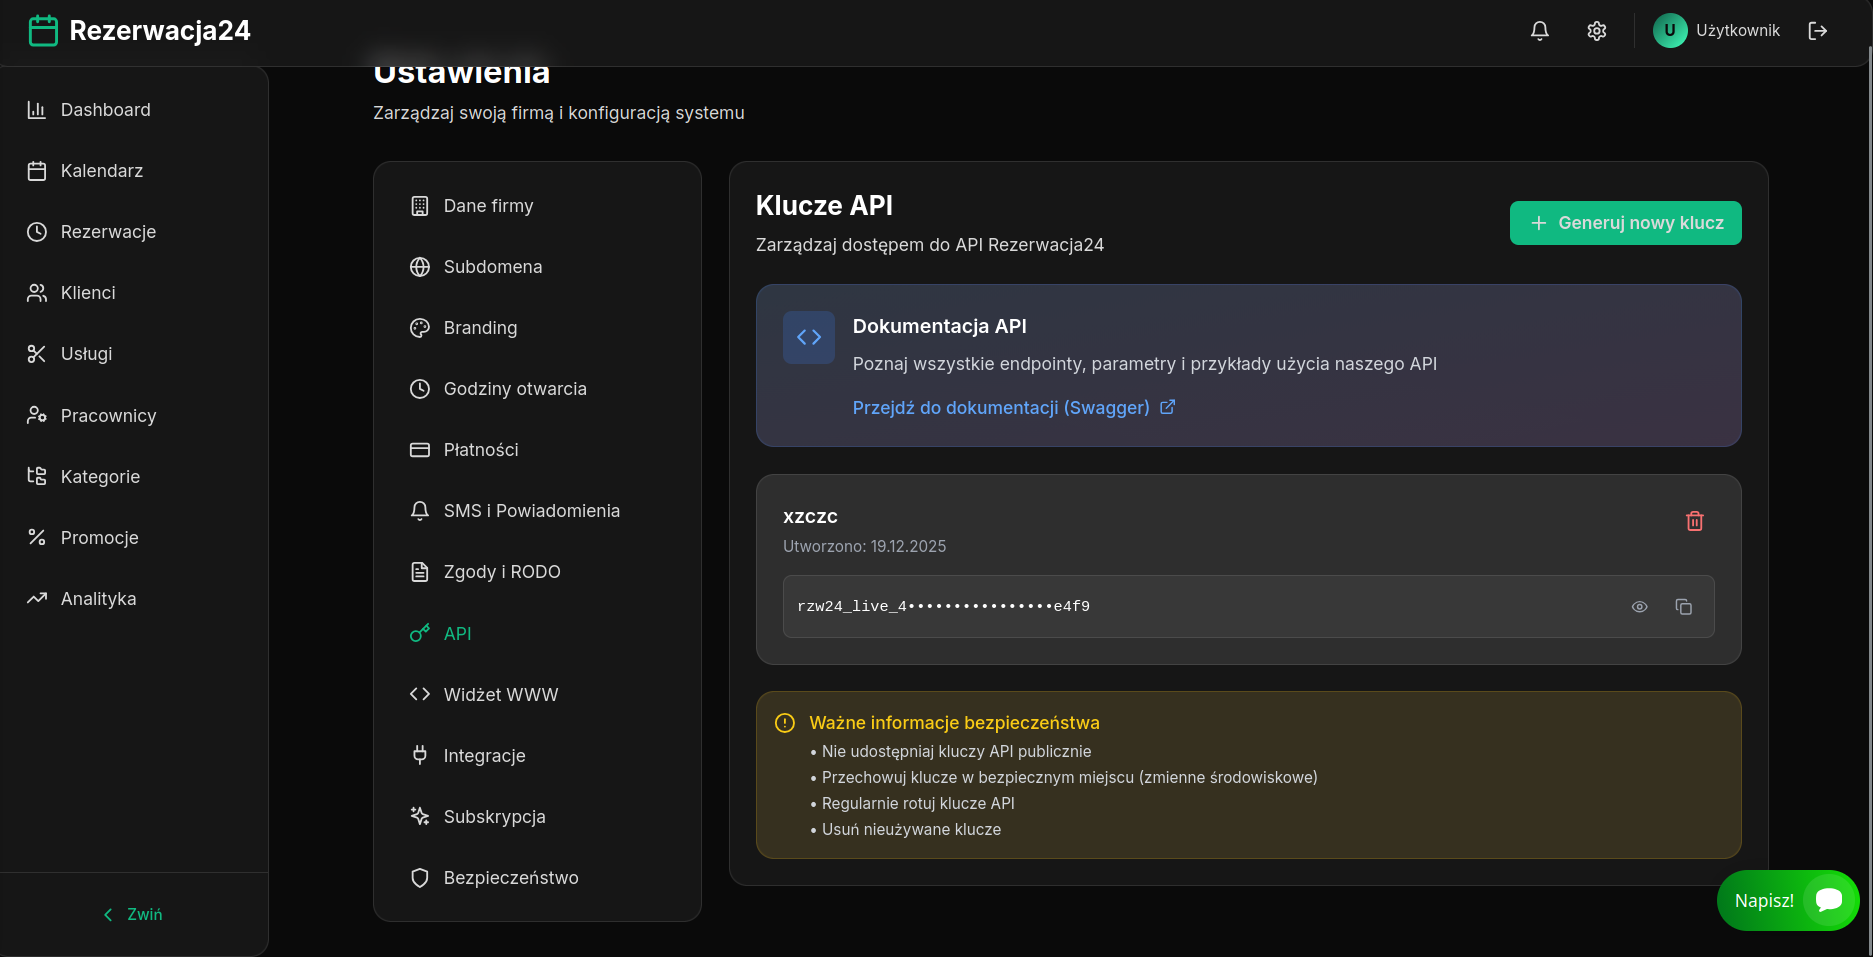The height and width of the screenshot is (957, 1873).
Task: Reveal the API key with the eye toggle
Action: (1639, 607)
